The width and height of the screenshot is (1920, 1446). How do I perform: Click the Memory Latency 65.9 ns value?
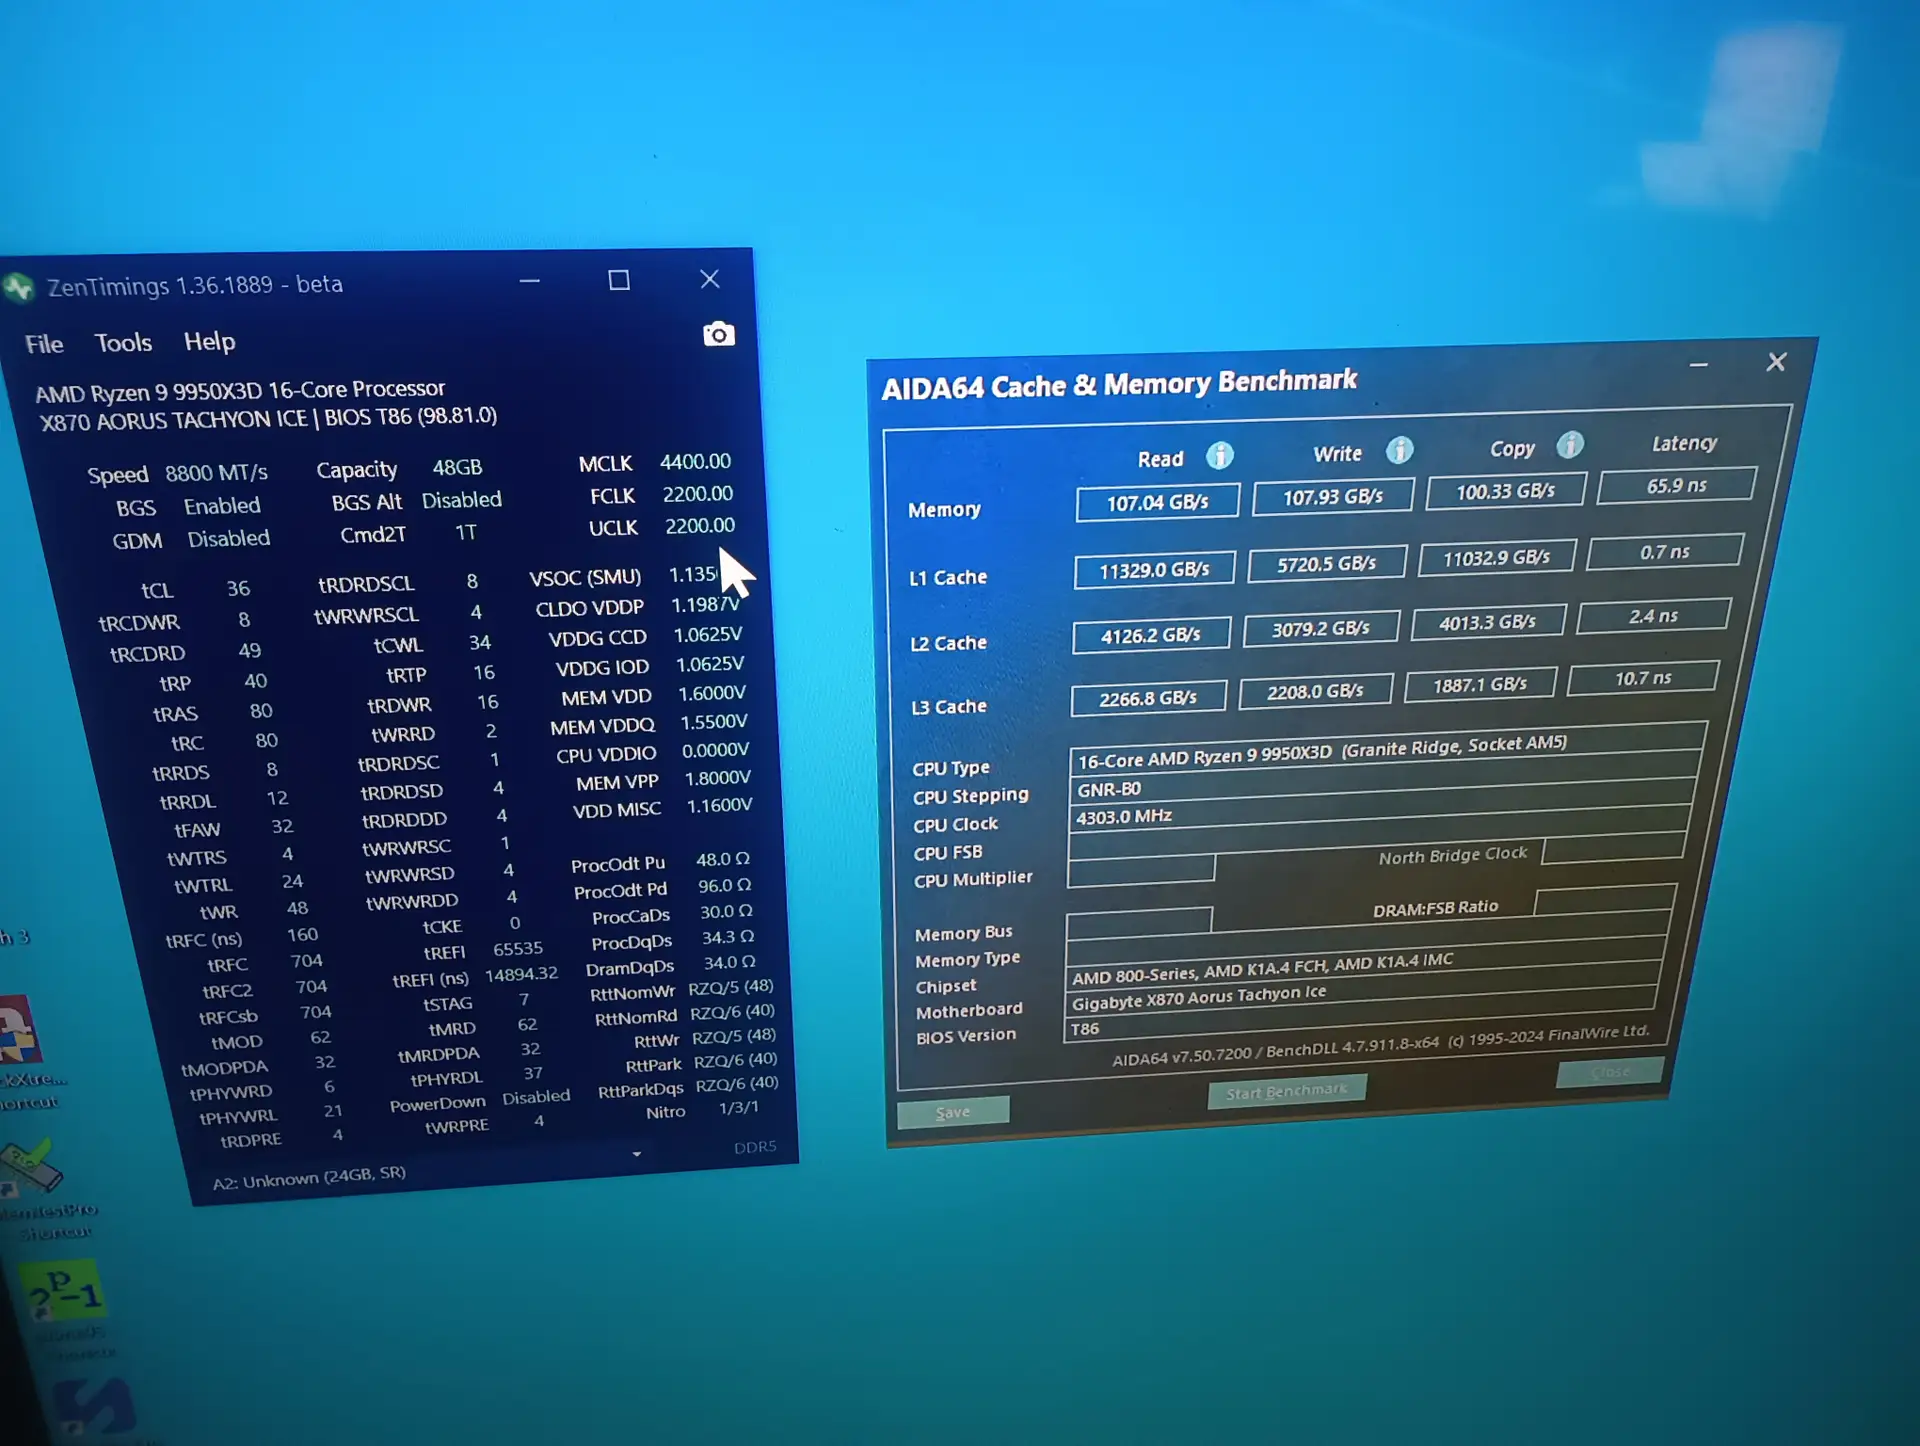coord(1676,485)
